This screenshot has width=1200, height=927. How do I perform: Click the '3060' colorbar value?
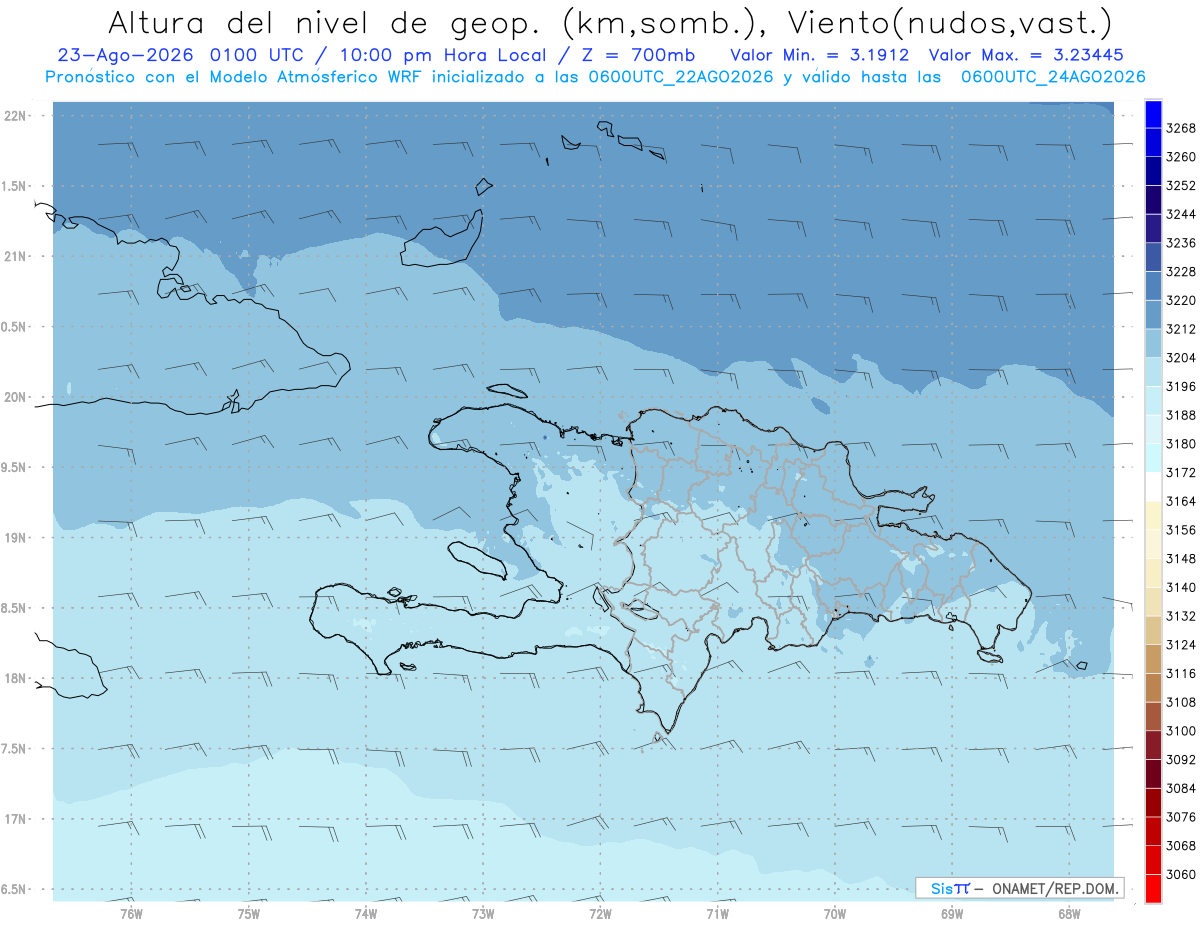[x=1181, y=874]
